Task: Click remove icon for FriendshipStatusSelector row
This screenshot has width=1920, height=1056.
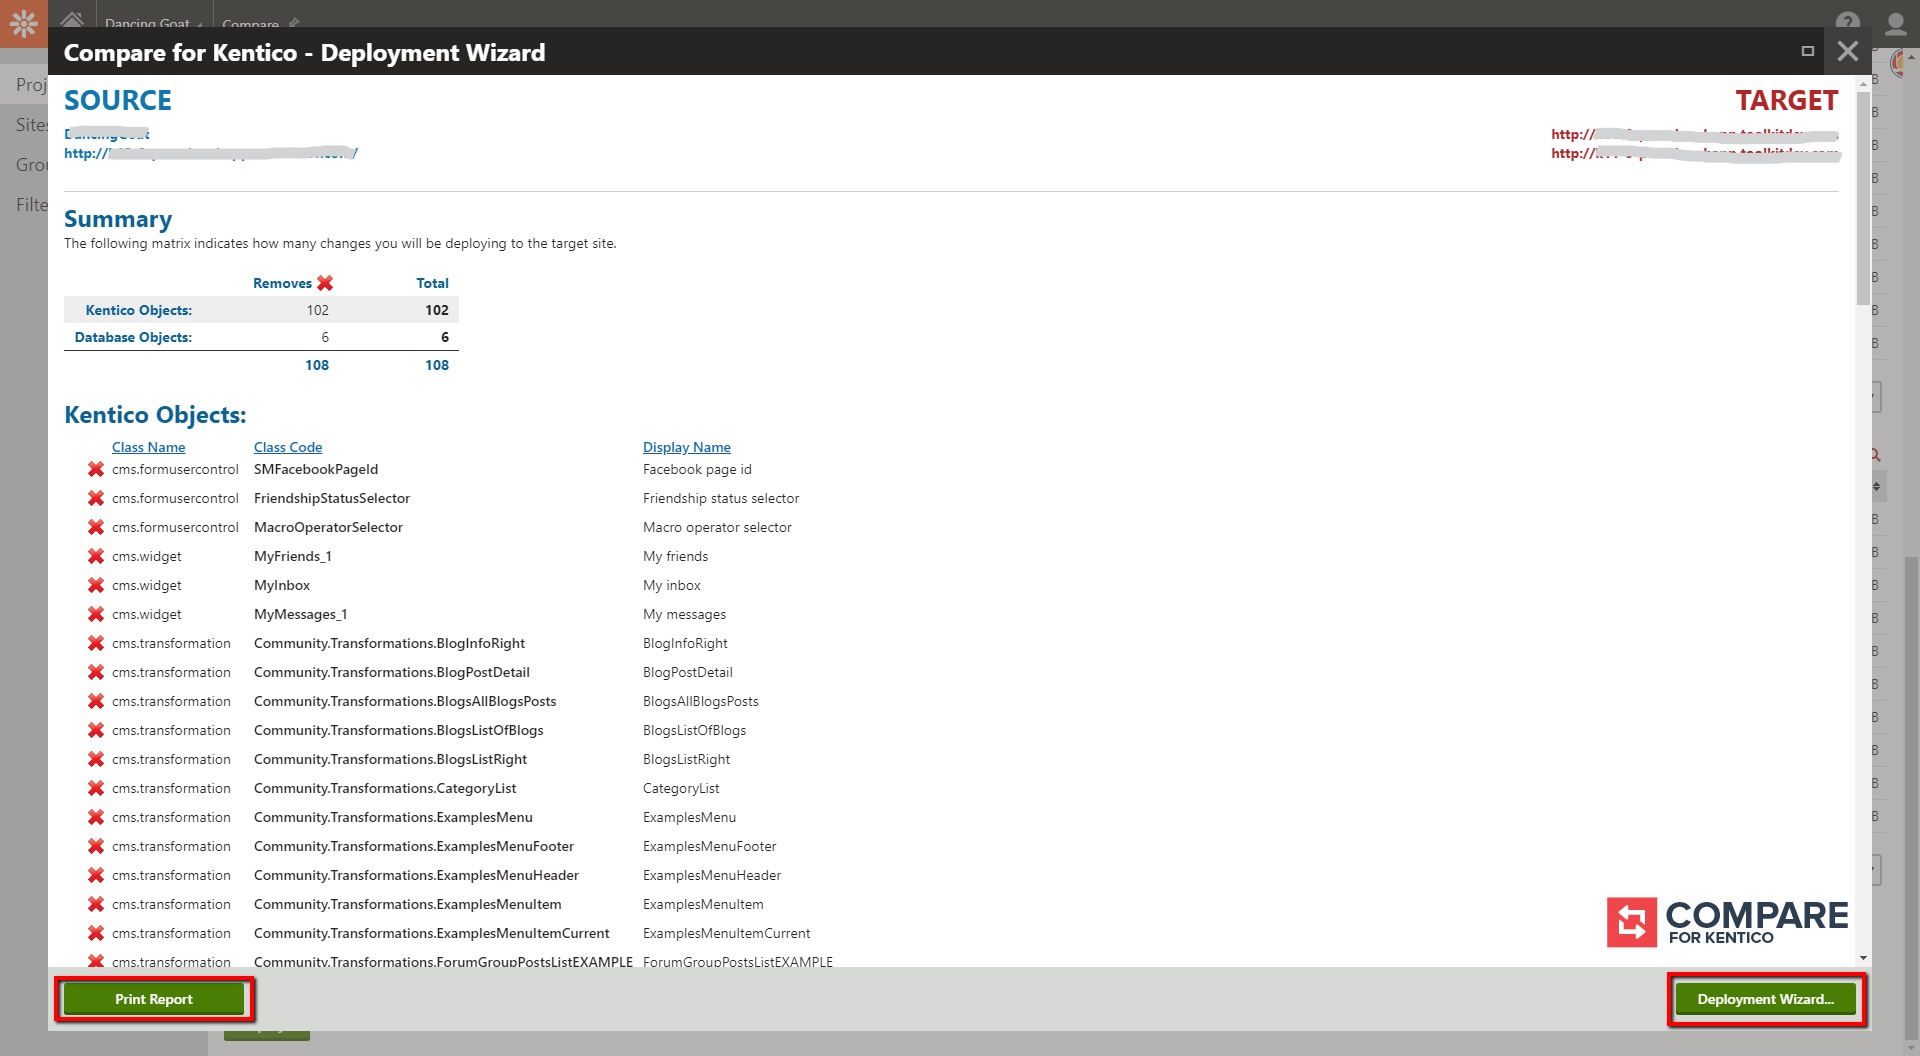Action: (96, 498)
